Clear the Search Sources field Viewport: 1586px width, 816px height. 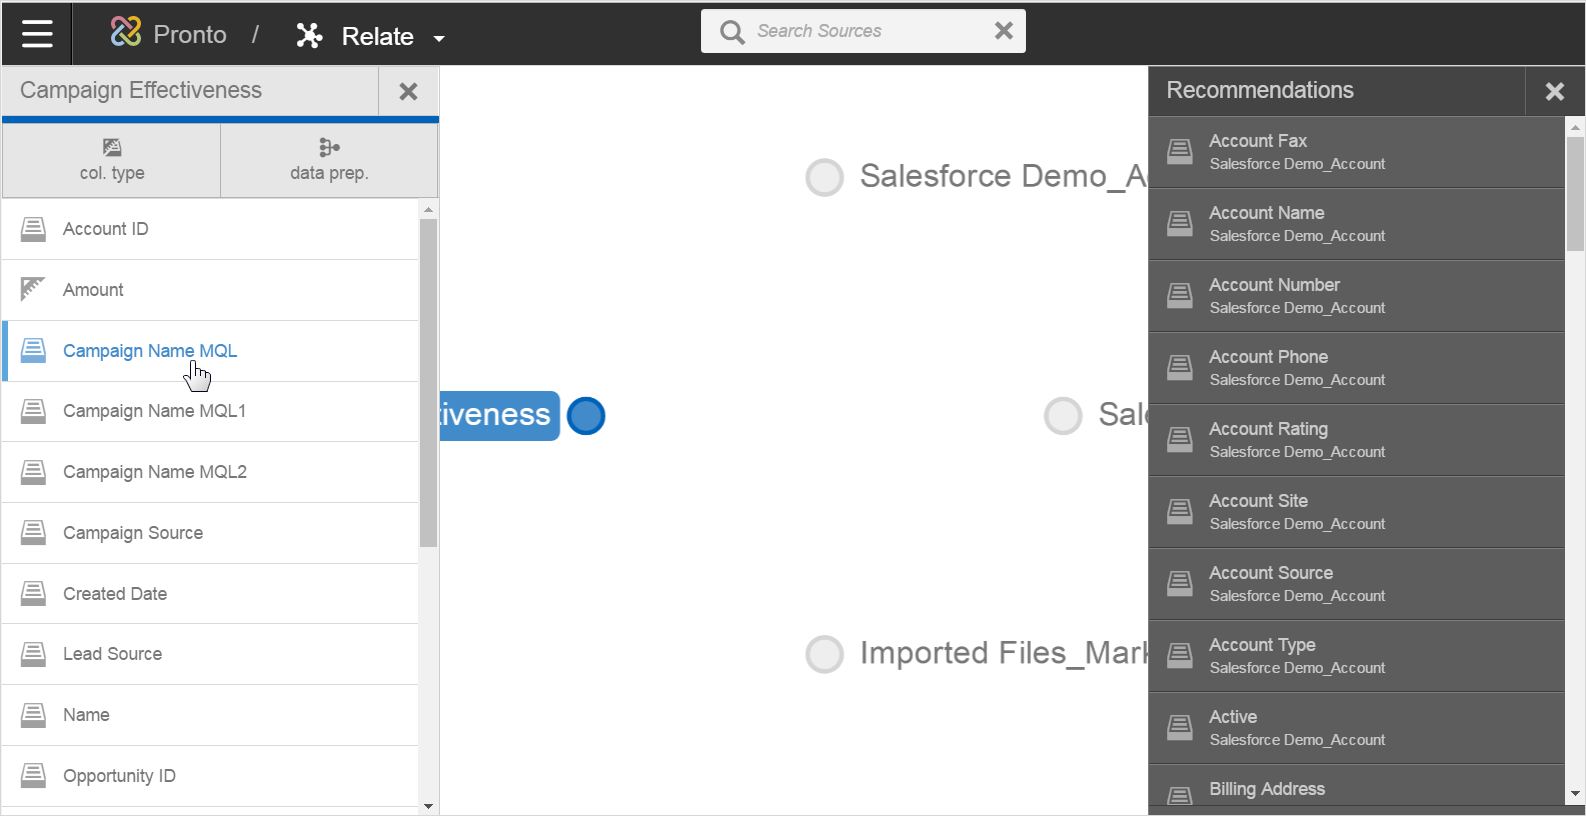pos(1003,31)
